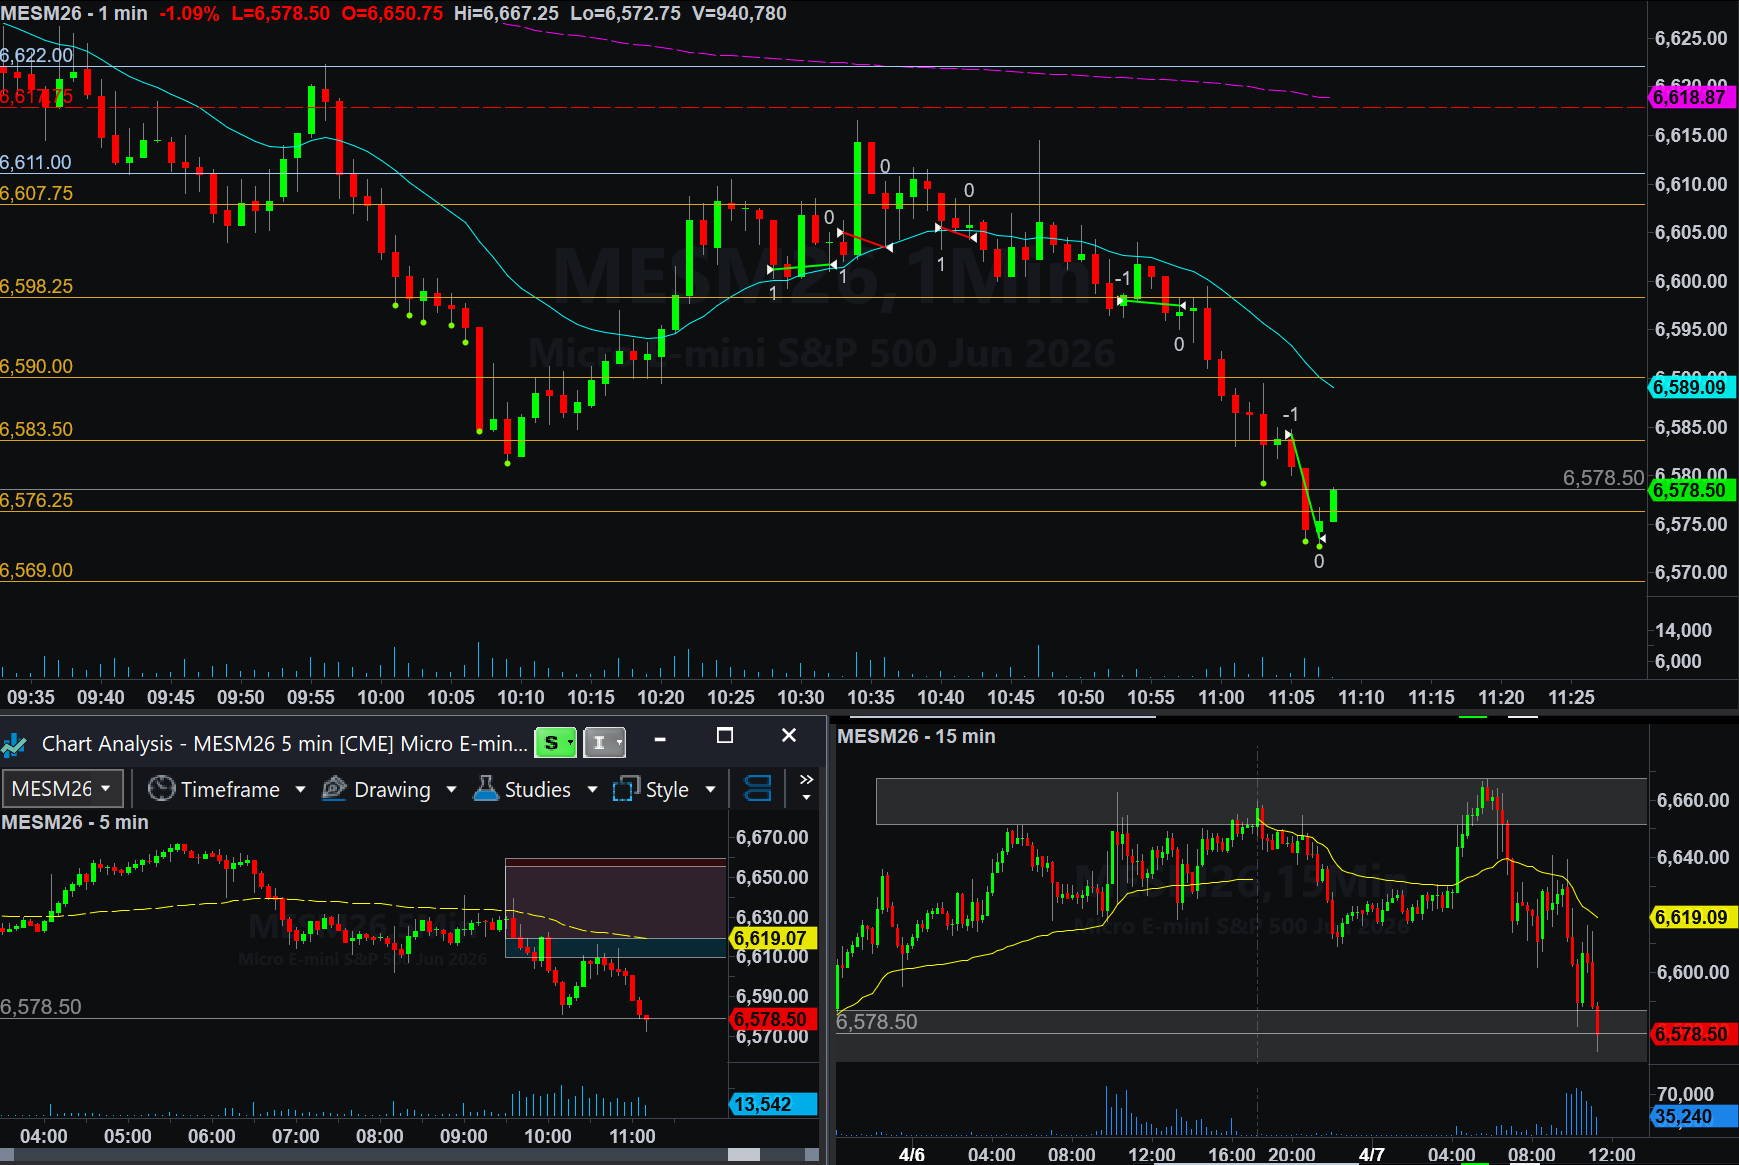Click the magenta 6,618.87 price label
The image size is (1739, 1165).
[x=1690, y=97]
